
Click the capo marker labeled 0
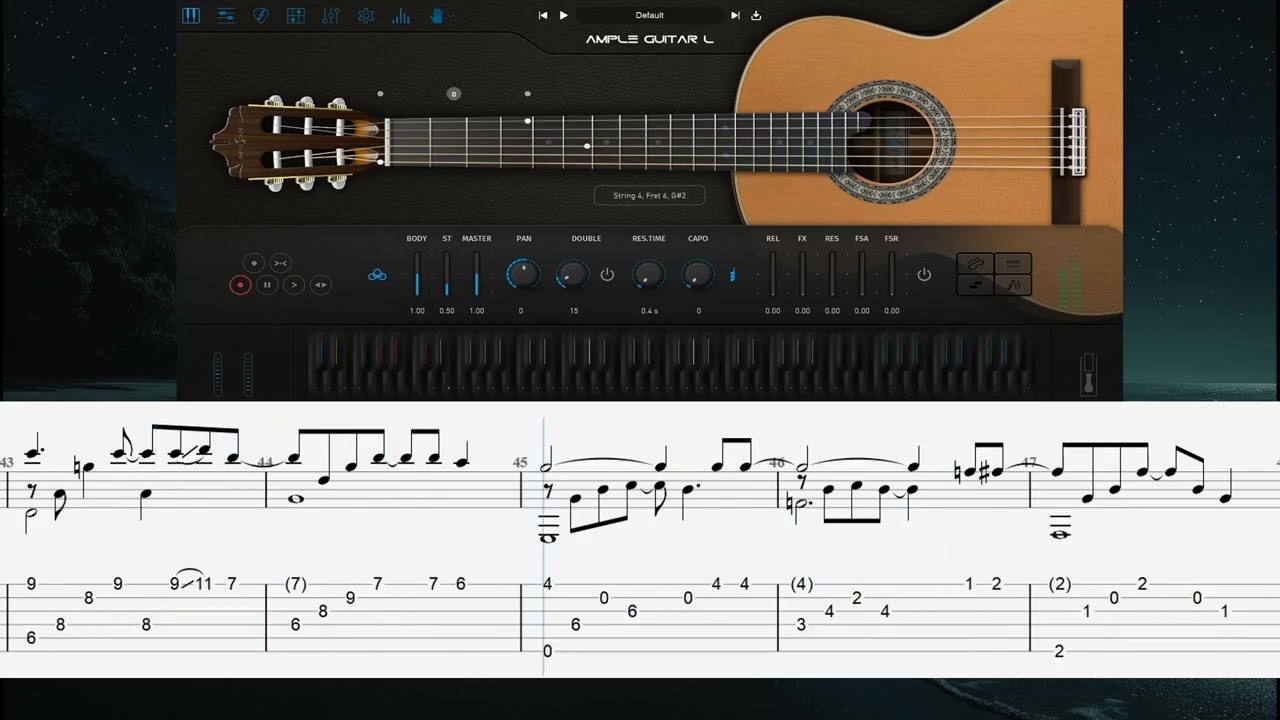(x=454, y=94)
